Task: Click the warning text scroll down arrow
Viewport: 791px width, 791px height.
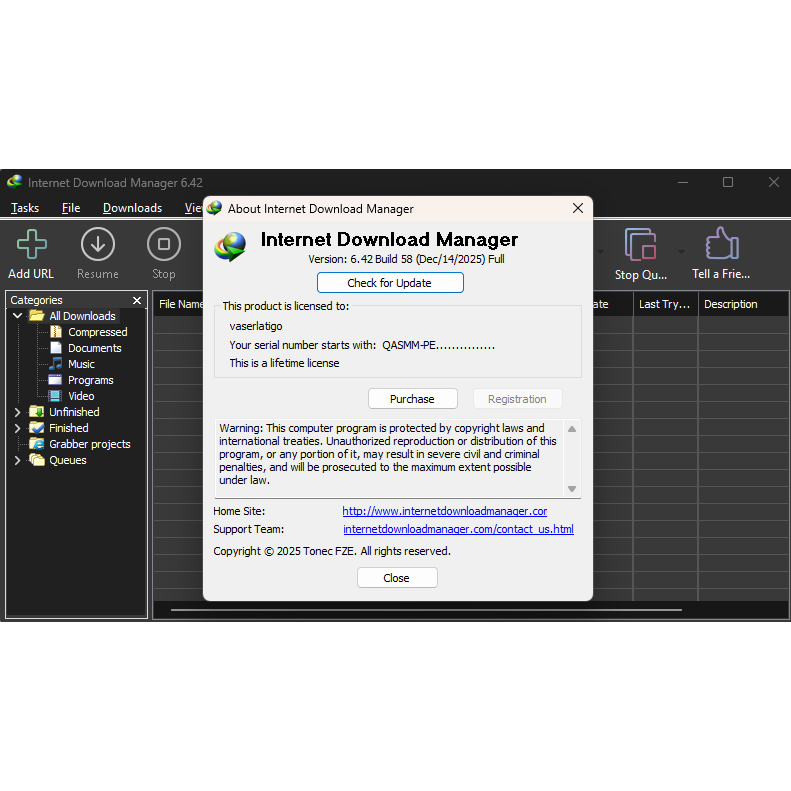Action: click(572, 489)
